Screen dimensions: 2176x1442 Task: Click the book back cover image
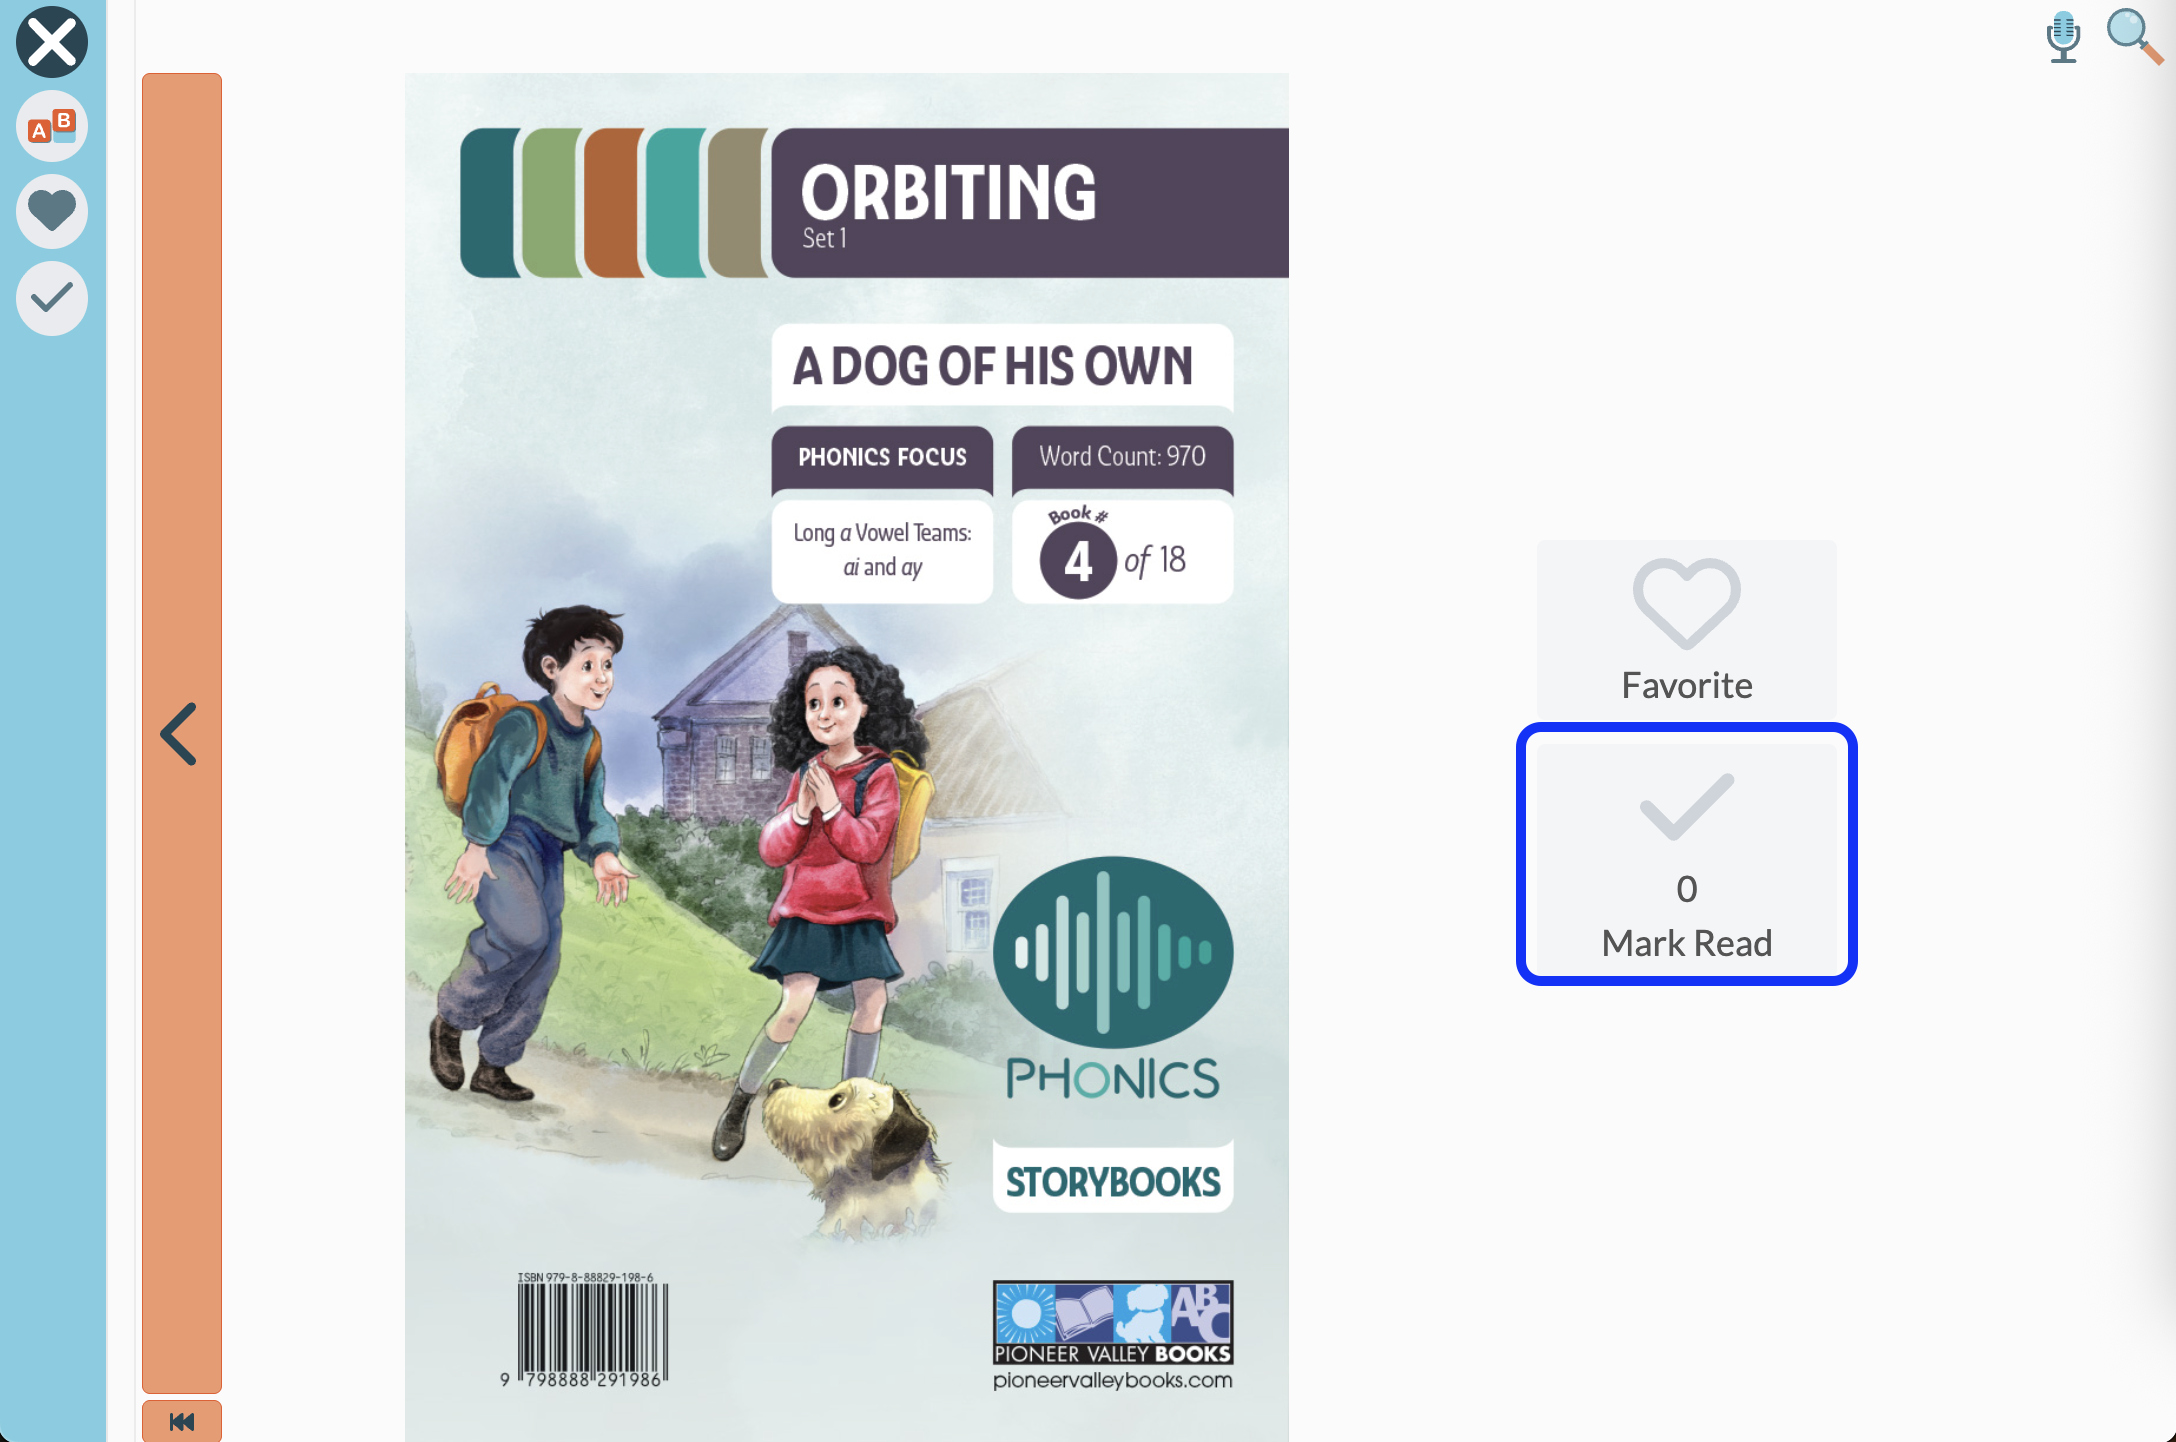847,757
